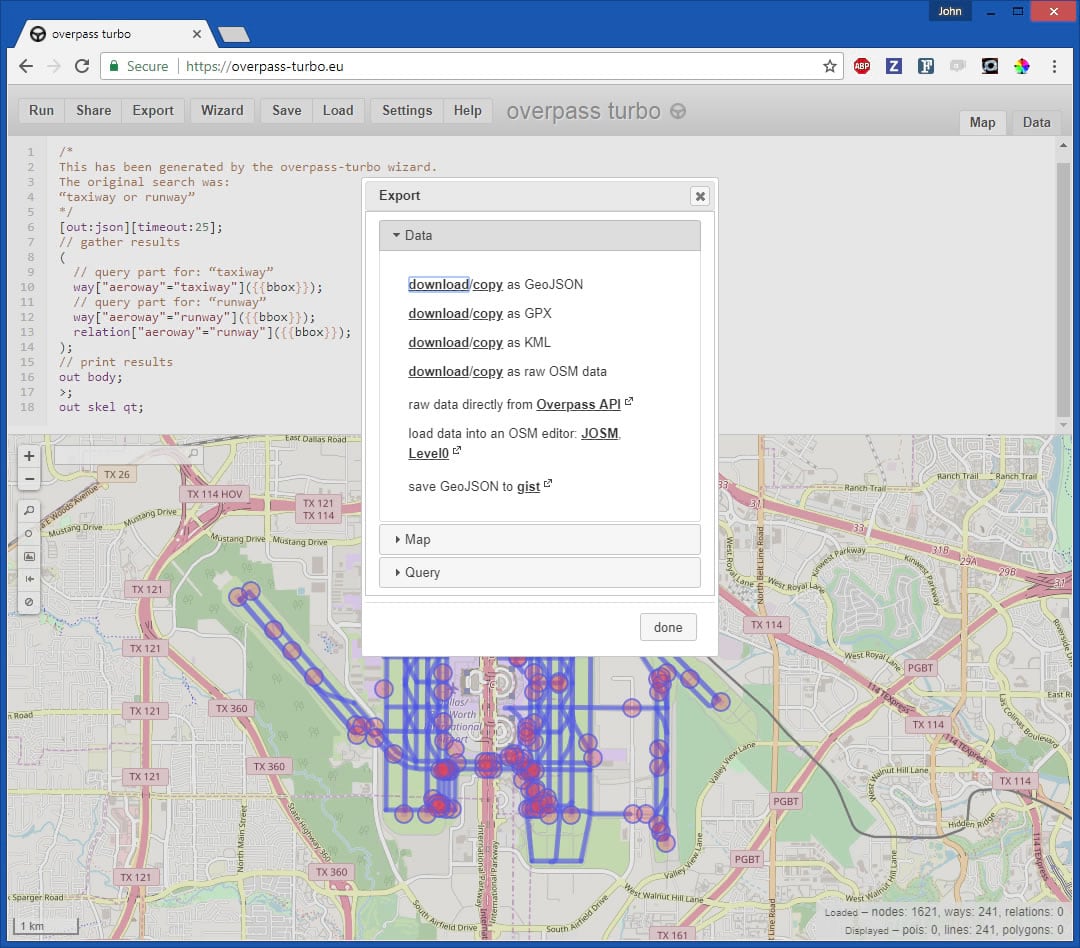Switch to the Data tab
Screen dimensions: 1080x948
click(x=1036, y=122)
